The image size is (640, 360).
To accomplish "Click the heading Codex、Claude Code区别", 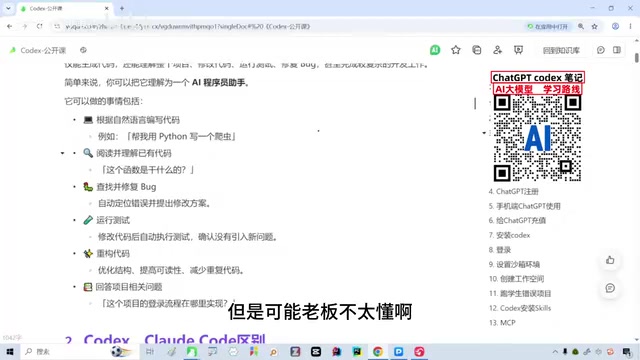I will pyautogui.click(x=174, y=339).
